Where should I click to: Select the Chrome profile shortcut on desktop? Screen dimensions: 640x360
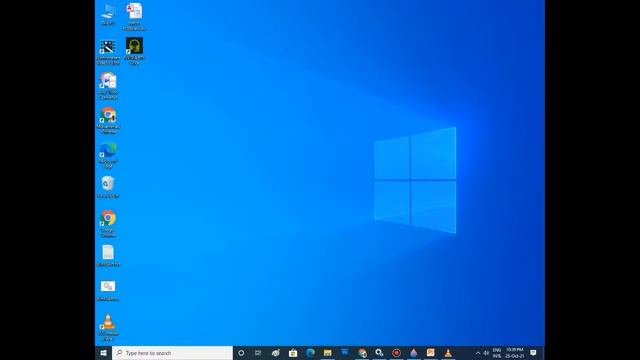coord(108,121)
